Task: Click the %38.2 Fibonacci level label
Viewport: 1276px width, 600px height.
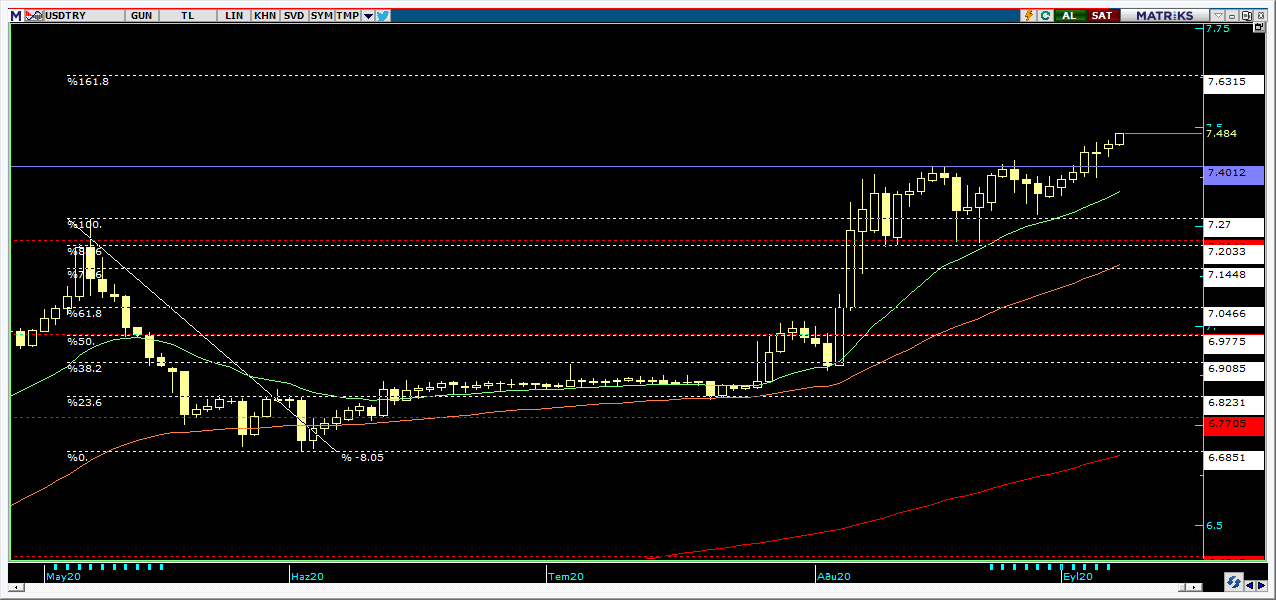Action: tap(85, 368)
